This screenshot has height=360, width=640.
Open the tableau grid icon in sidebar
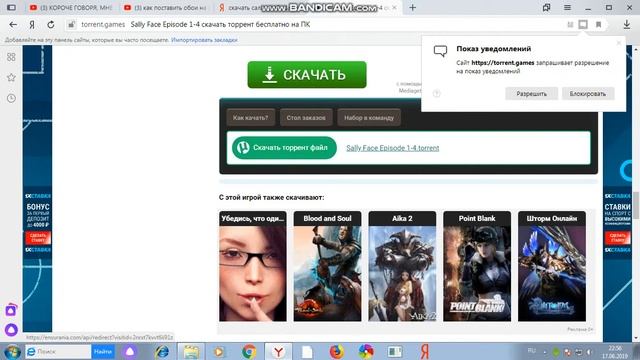pos(11,57)
